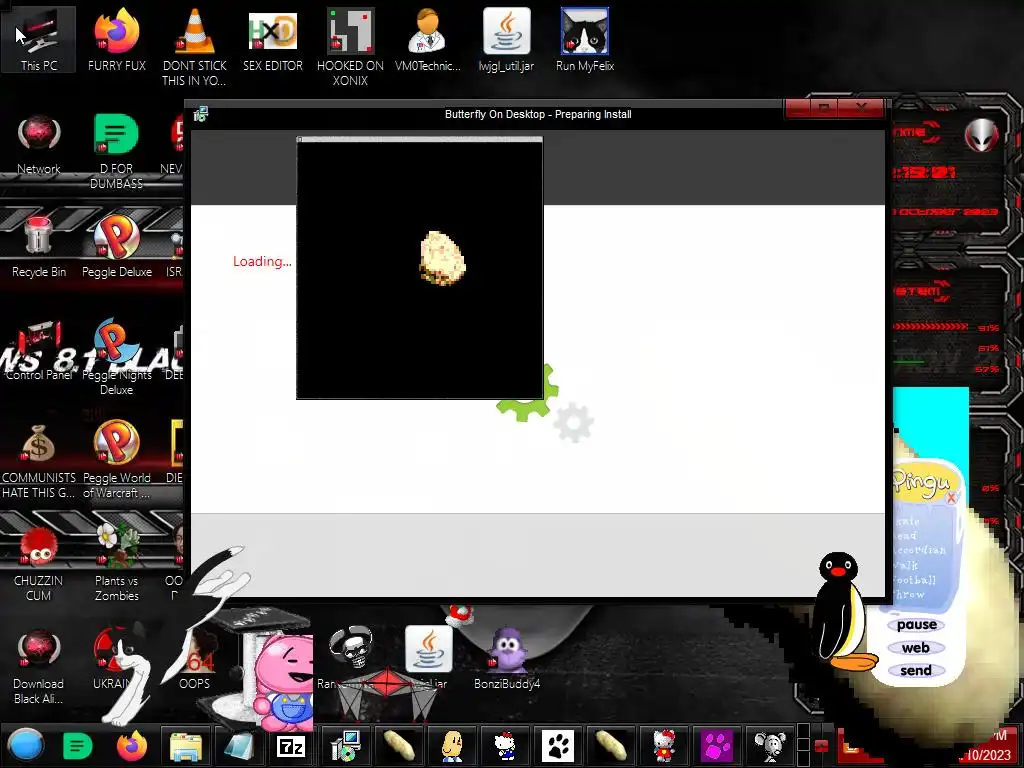Click the grey mouse taskbar icon
Image resolution: width=1024 pixels, height=768 pixels.
click(x=770, y=746)
